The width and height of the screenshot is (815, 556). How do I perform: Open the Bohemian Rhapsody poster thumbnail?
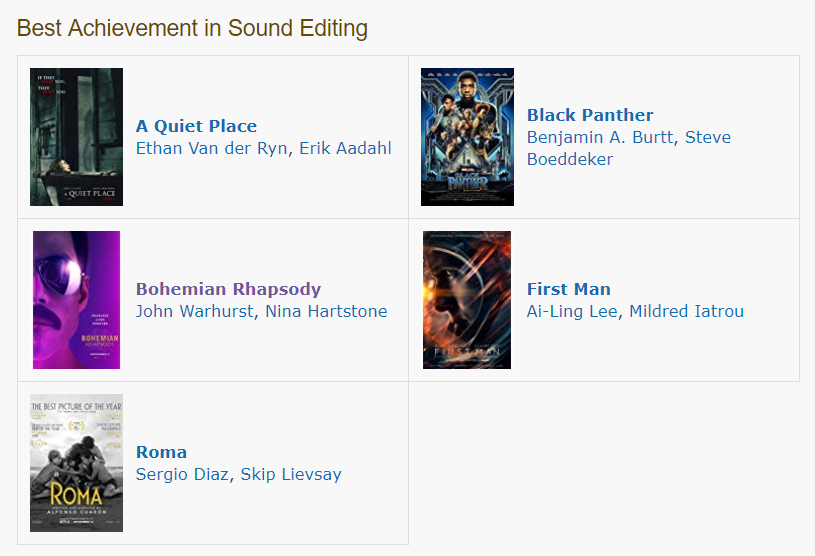tap(76, 300)
